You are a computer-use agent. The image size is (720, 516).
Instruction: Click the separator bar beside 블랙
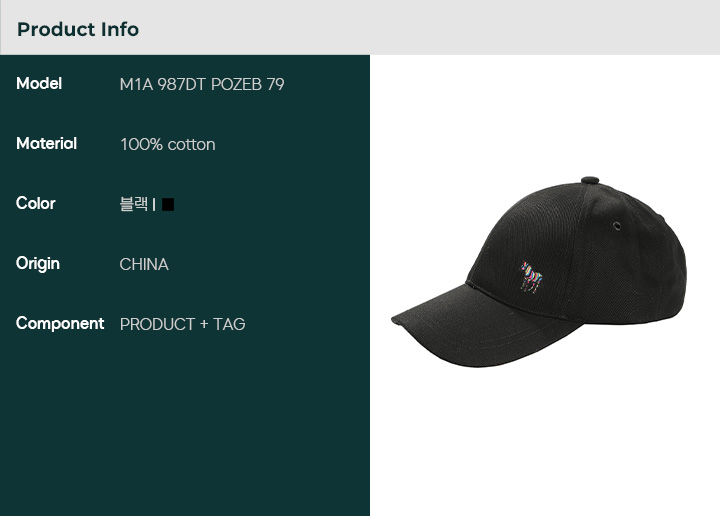154,205
